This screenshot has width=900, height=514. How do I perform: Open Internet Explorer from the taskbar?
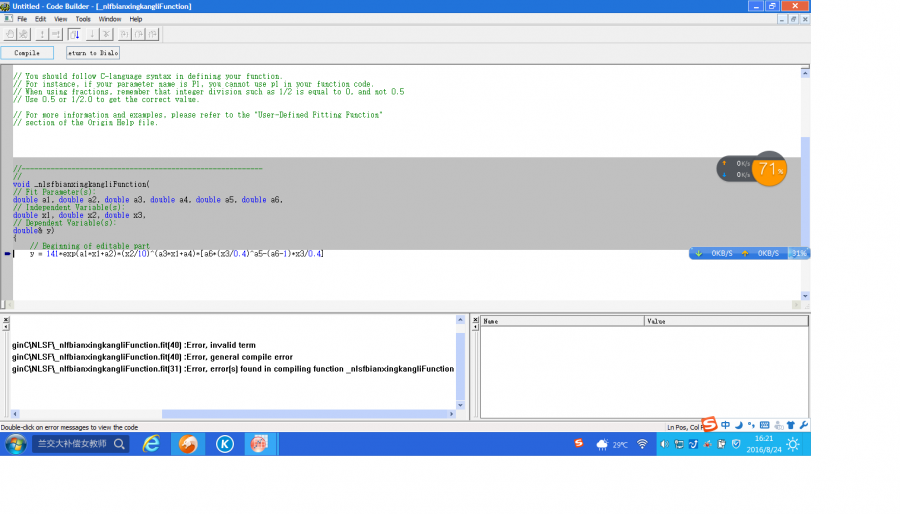click(x=152, y=444)
